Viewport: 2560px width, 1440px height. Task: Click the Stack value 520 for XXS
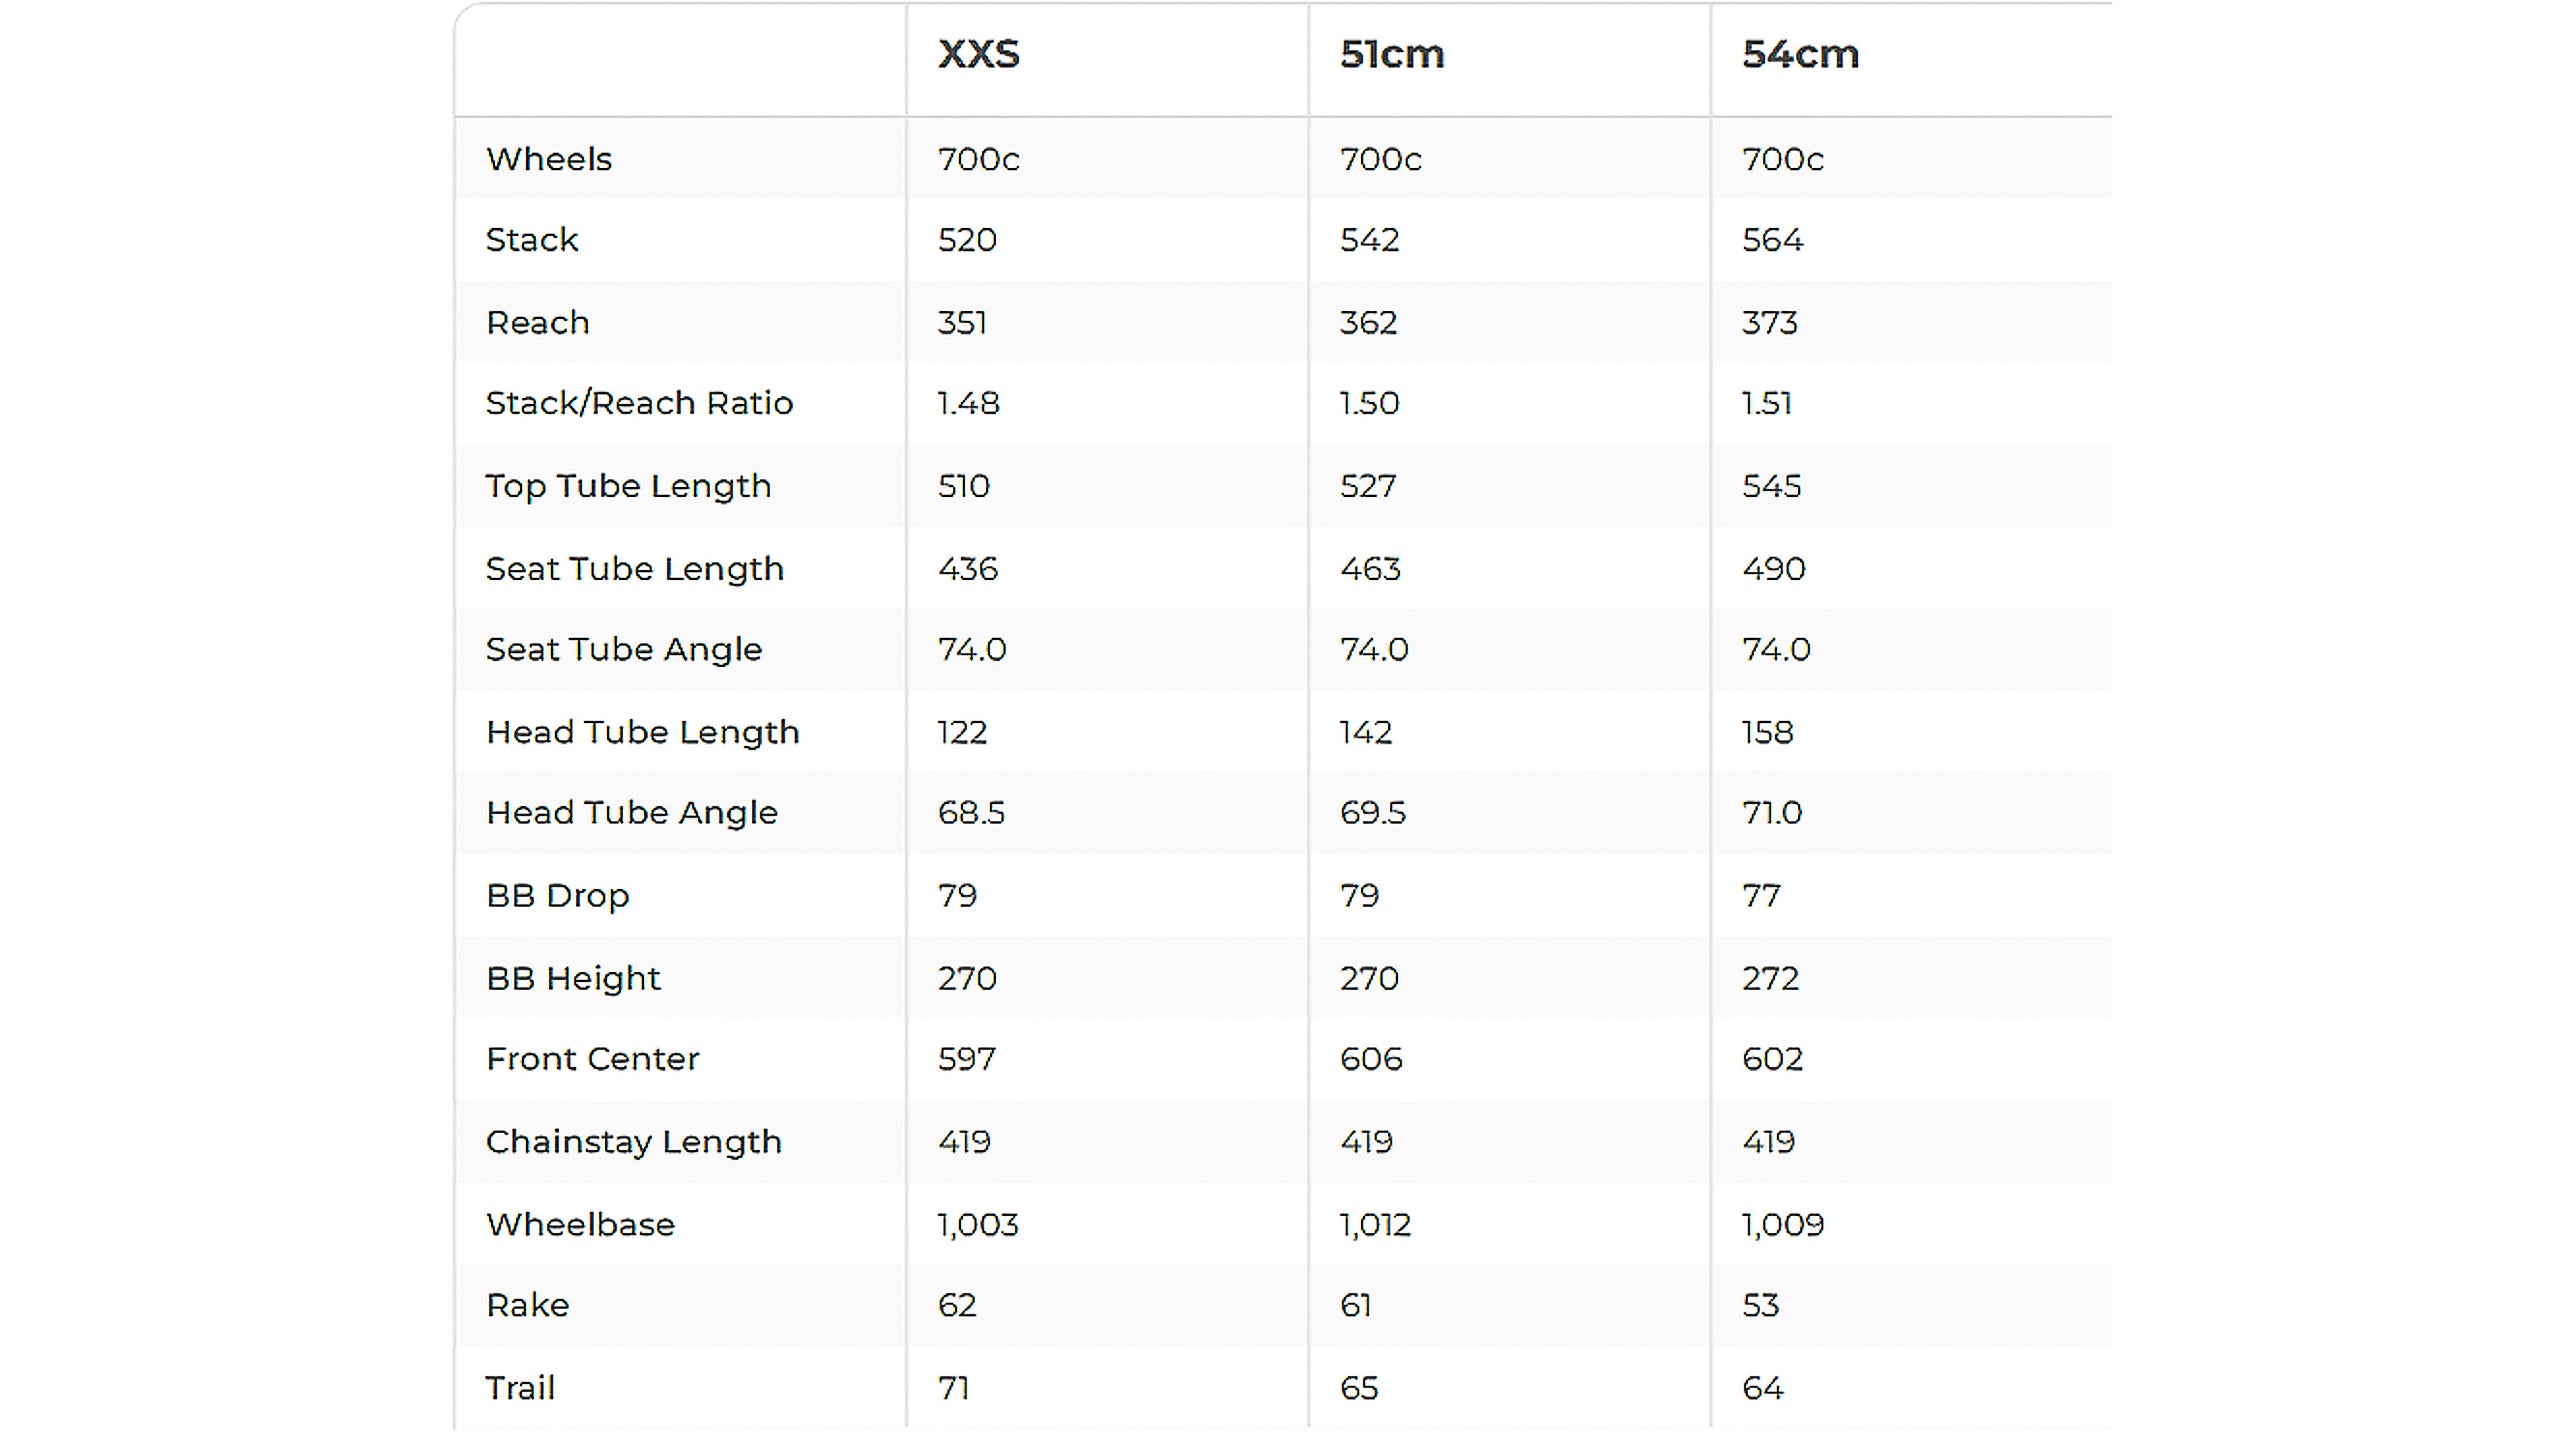pos(967,240)
